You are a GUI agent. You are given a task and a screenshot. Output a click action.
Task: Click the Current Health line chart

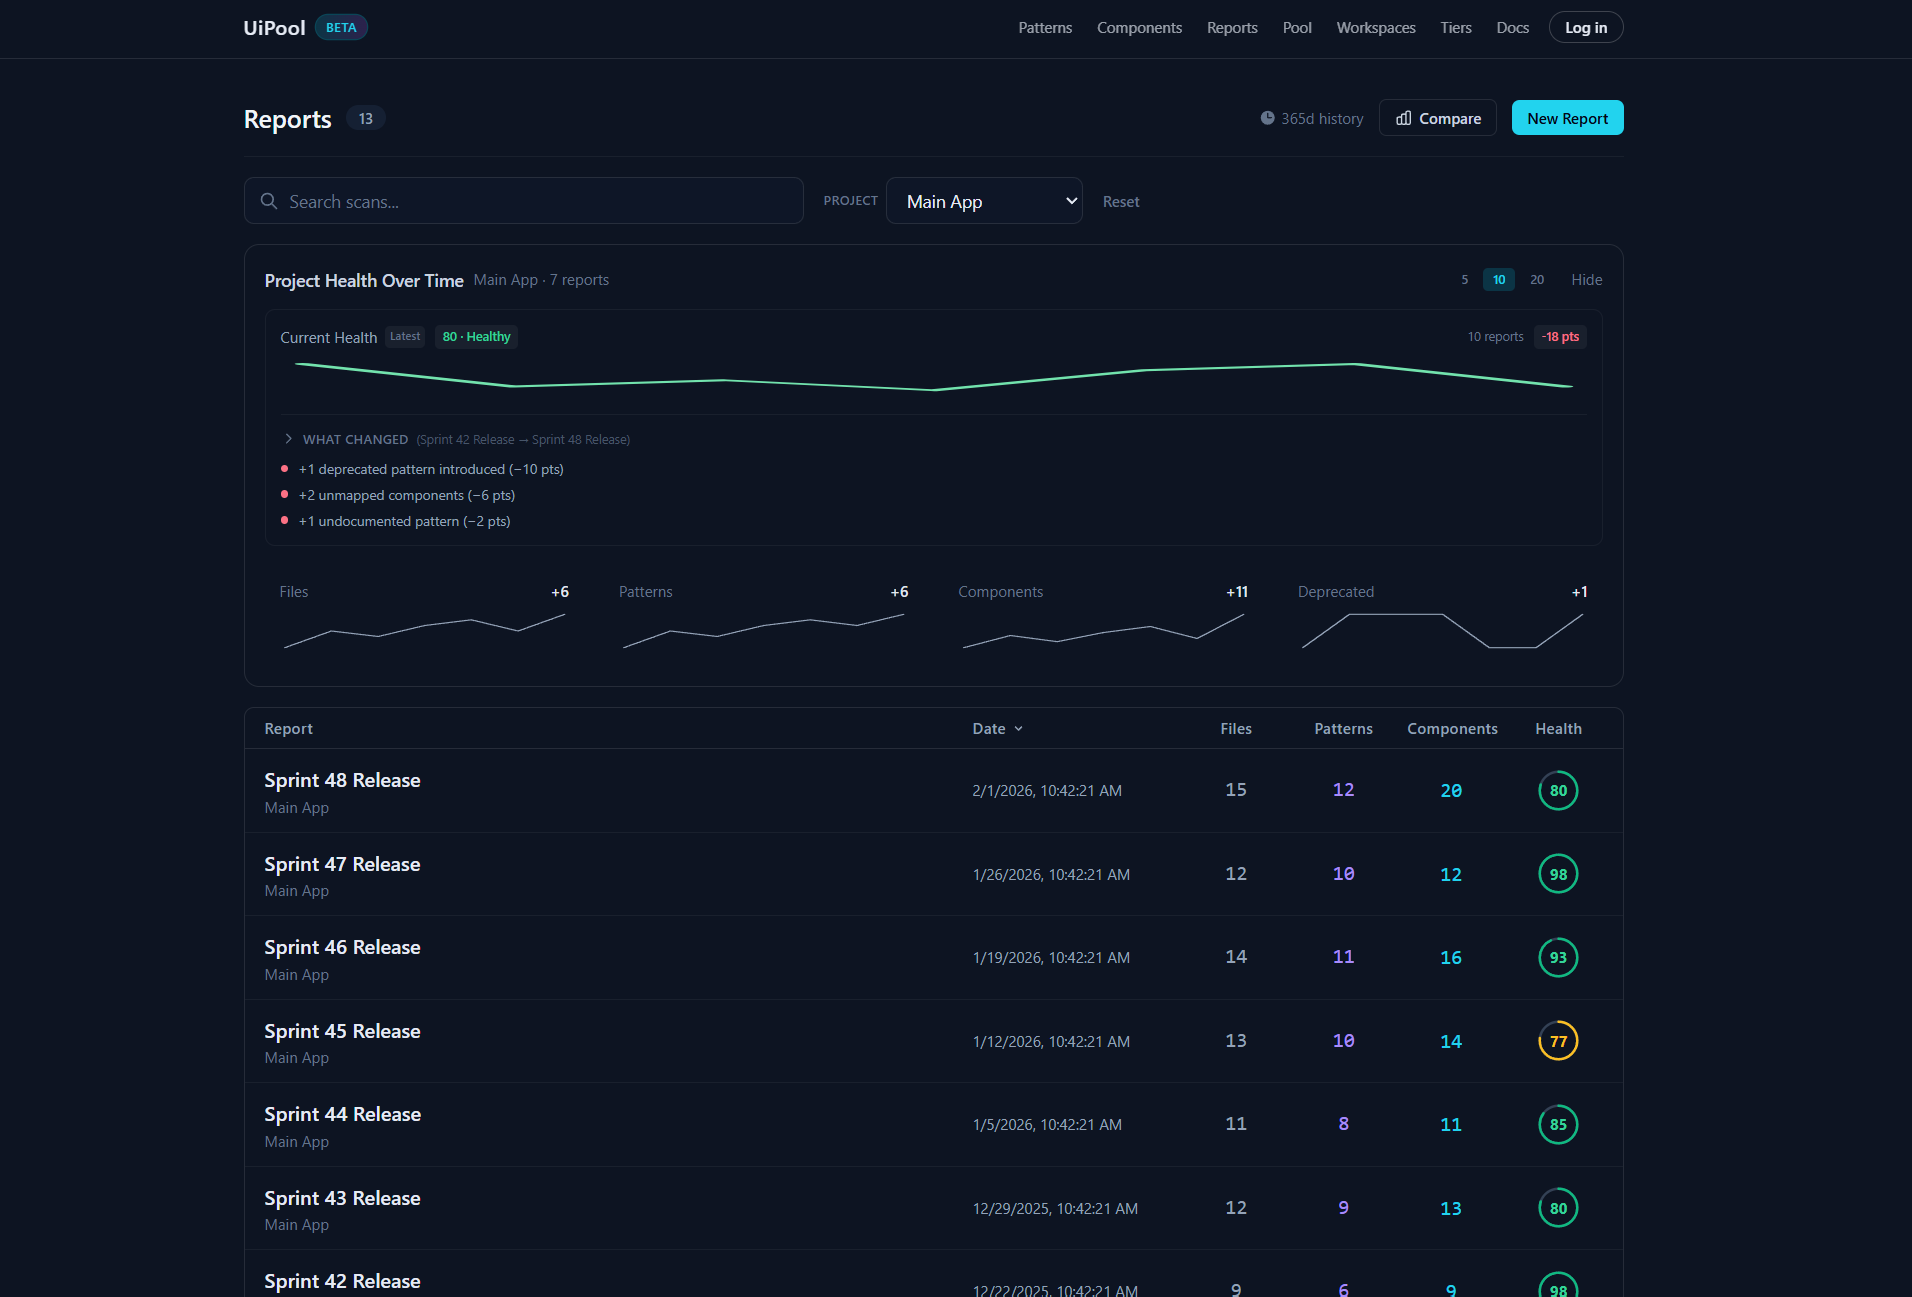933,377
